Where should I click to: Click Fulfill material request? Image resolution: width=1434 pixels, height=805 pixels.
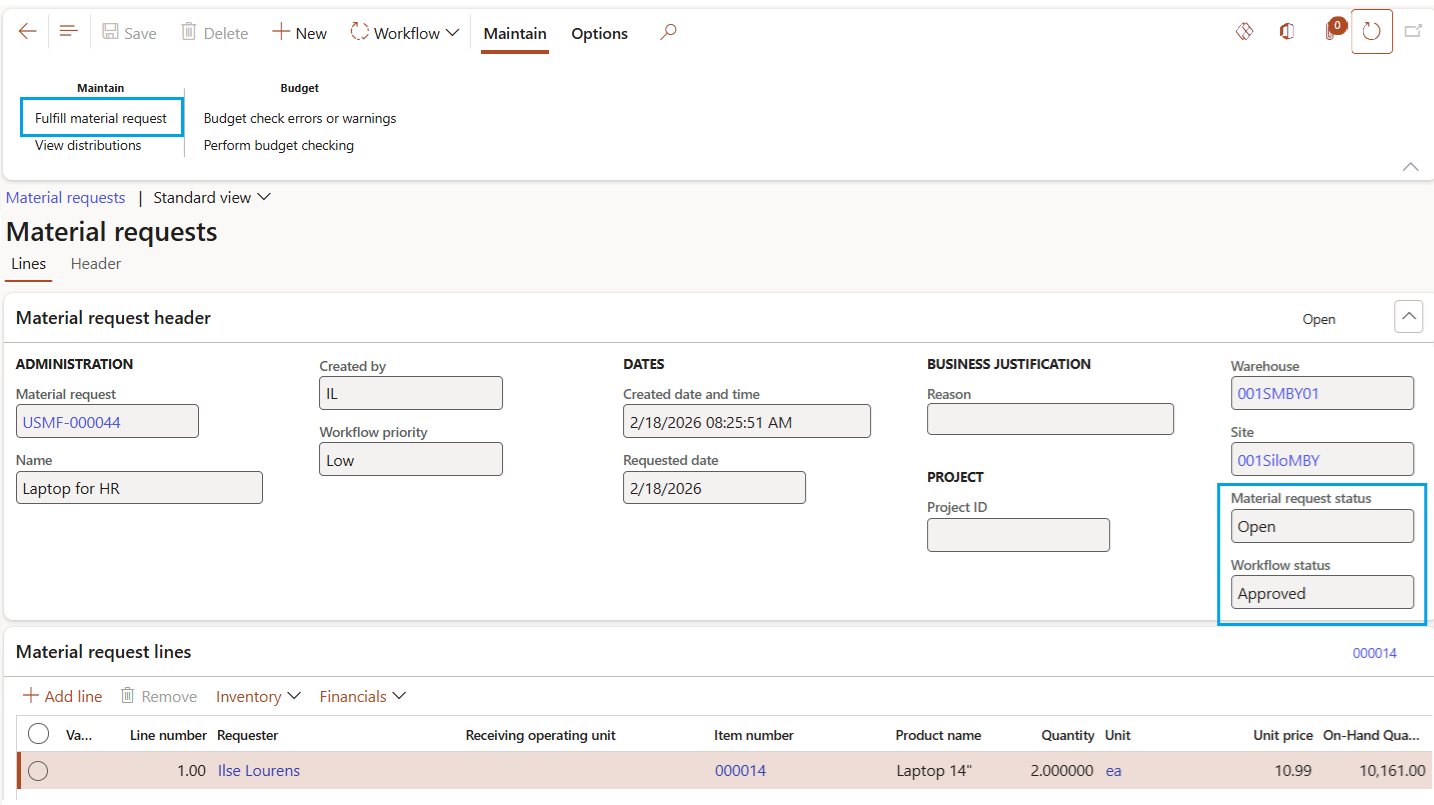tap(101, 118)
